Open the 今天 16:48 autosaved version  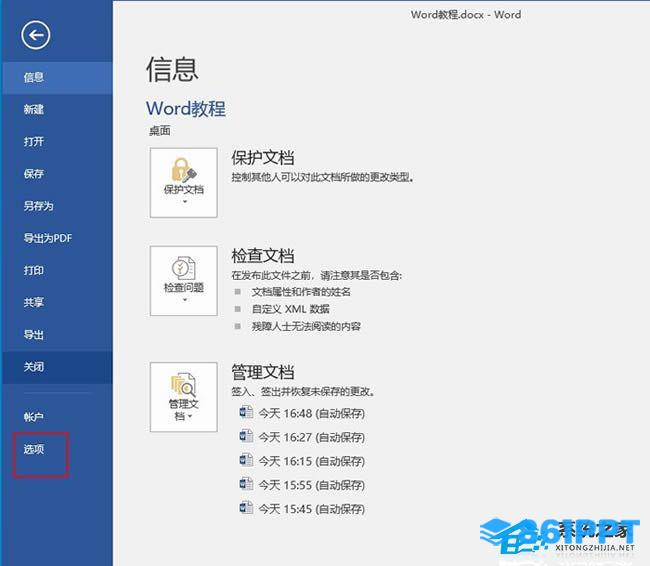point(312,414)
